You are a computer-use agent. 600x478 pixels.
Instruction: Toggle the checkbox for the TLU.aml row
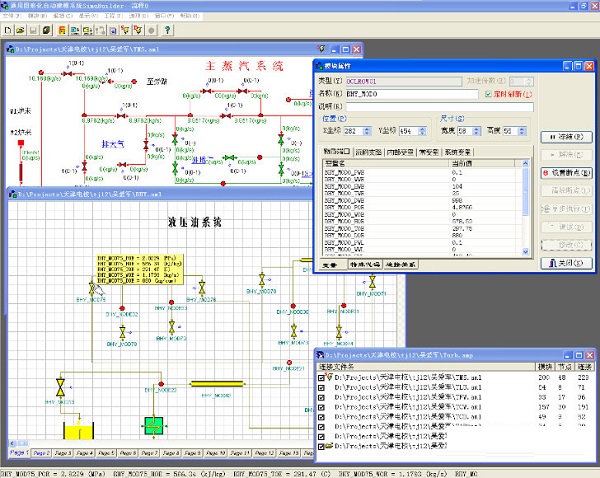321,388
